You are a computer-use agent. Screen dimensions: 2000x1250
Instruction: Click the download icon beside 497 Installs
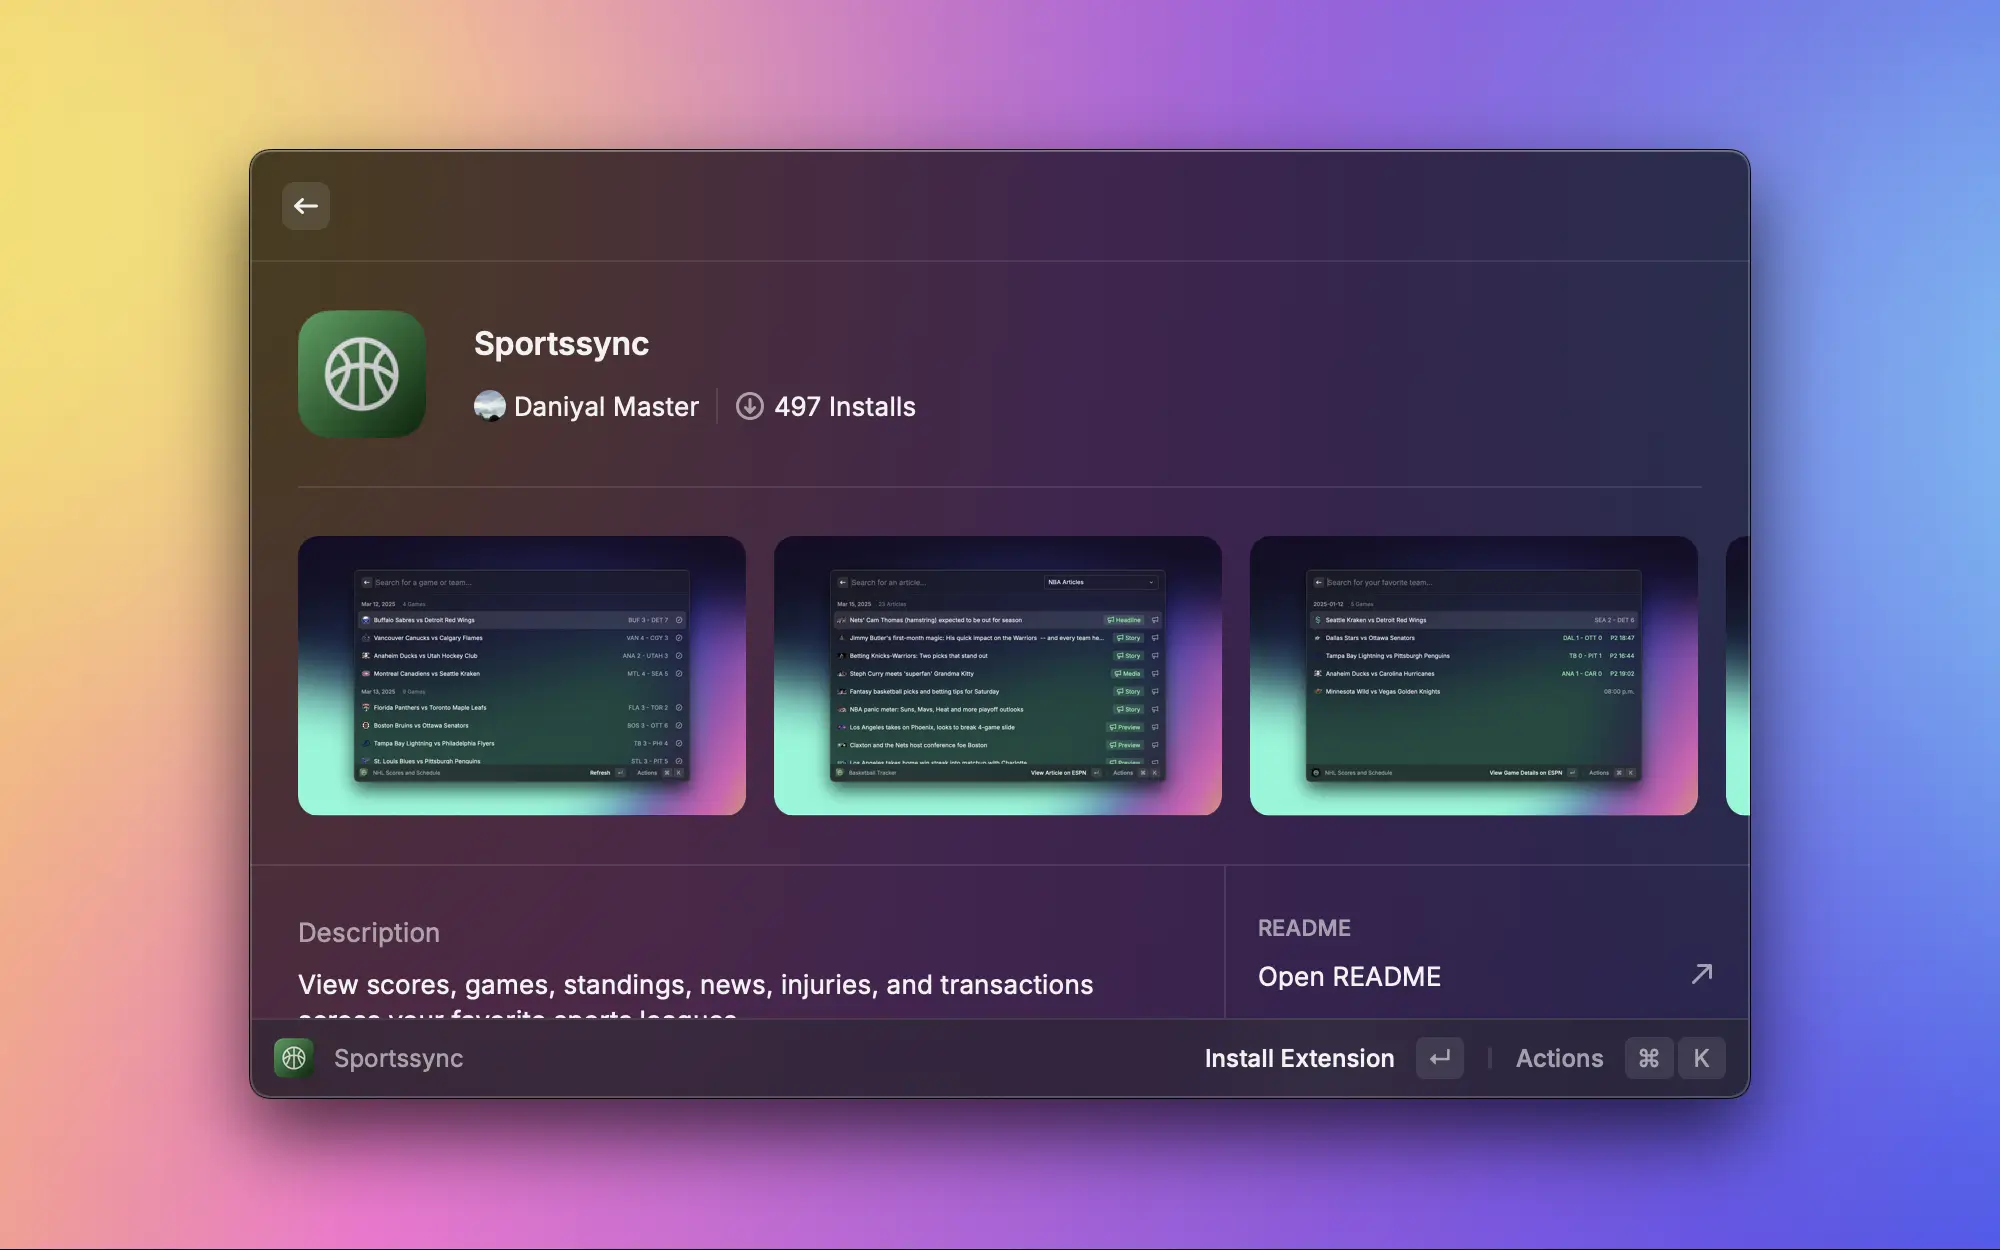(x=750, y=406)
